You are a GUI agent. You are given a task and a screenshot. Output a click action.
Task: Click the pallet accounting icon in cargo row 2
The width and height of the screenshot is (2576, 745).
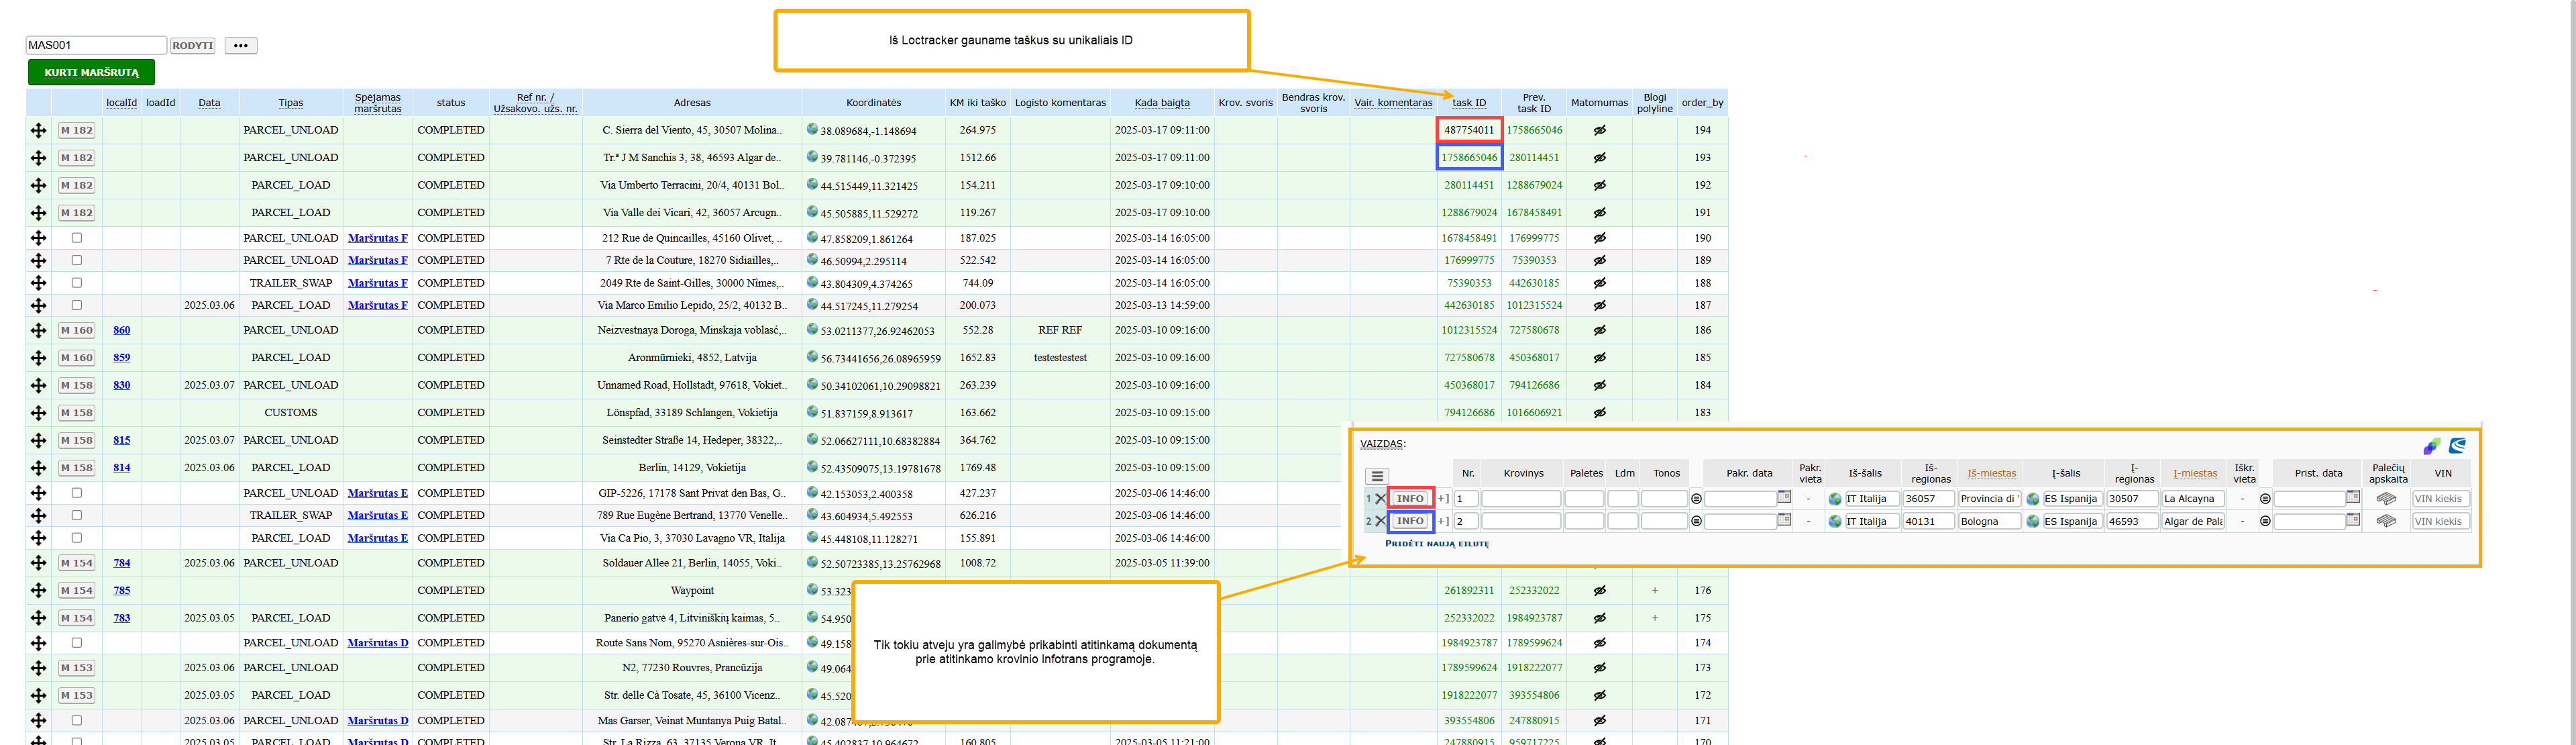point(2386,521)
